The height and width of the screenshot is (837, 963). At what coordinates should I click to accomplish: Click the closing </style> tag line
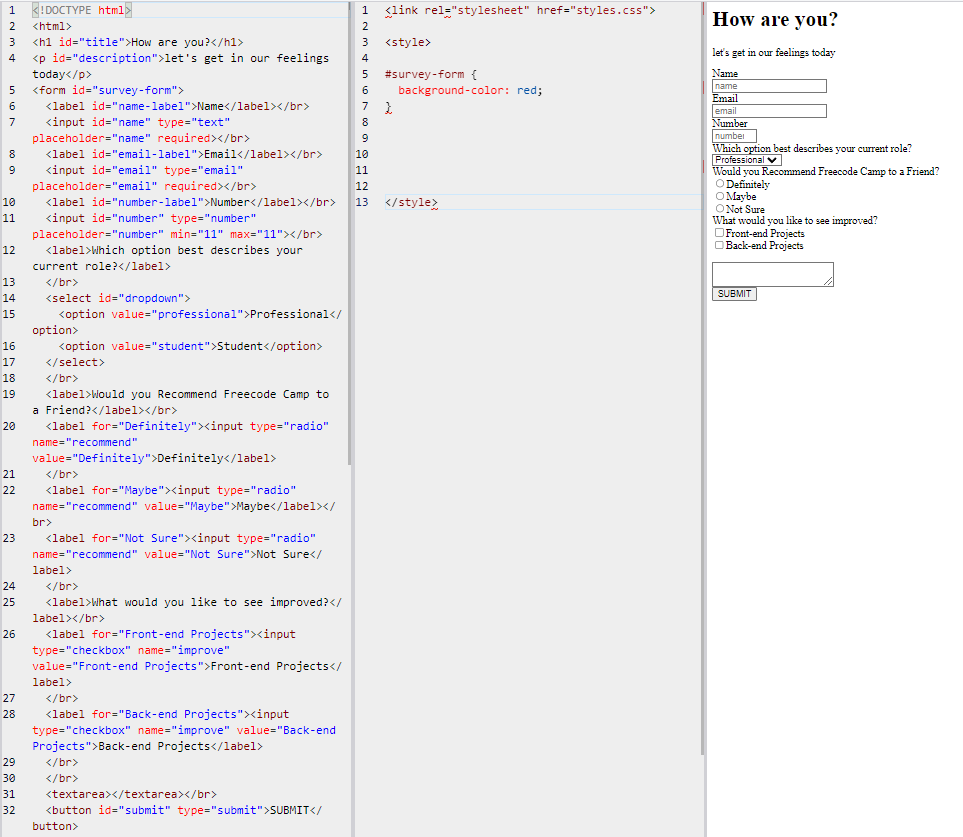(411, 202)
